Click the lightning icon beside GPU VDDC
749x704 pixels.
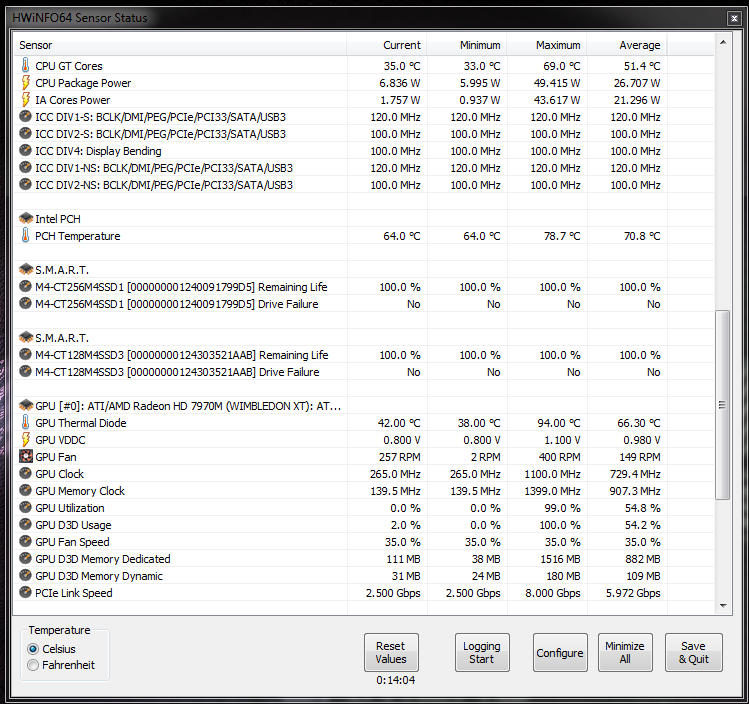coord(25,440)
